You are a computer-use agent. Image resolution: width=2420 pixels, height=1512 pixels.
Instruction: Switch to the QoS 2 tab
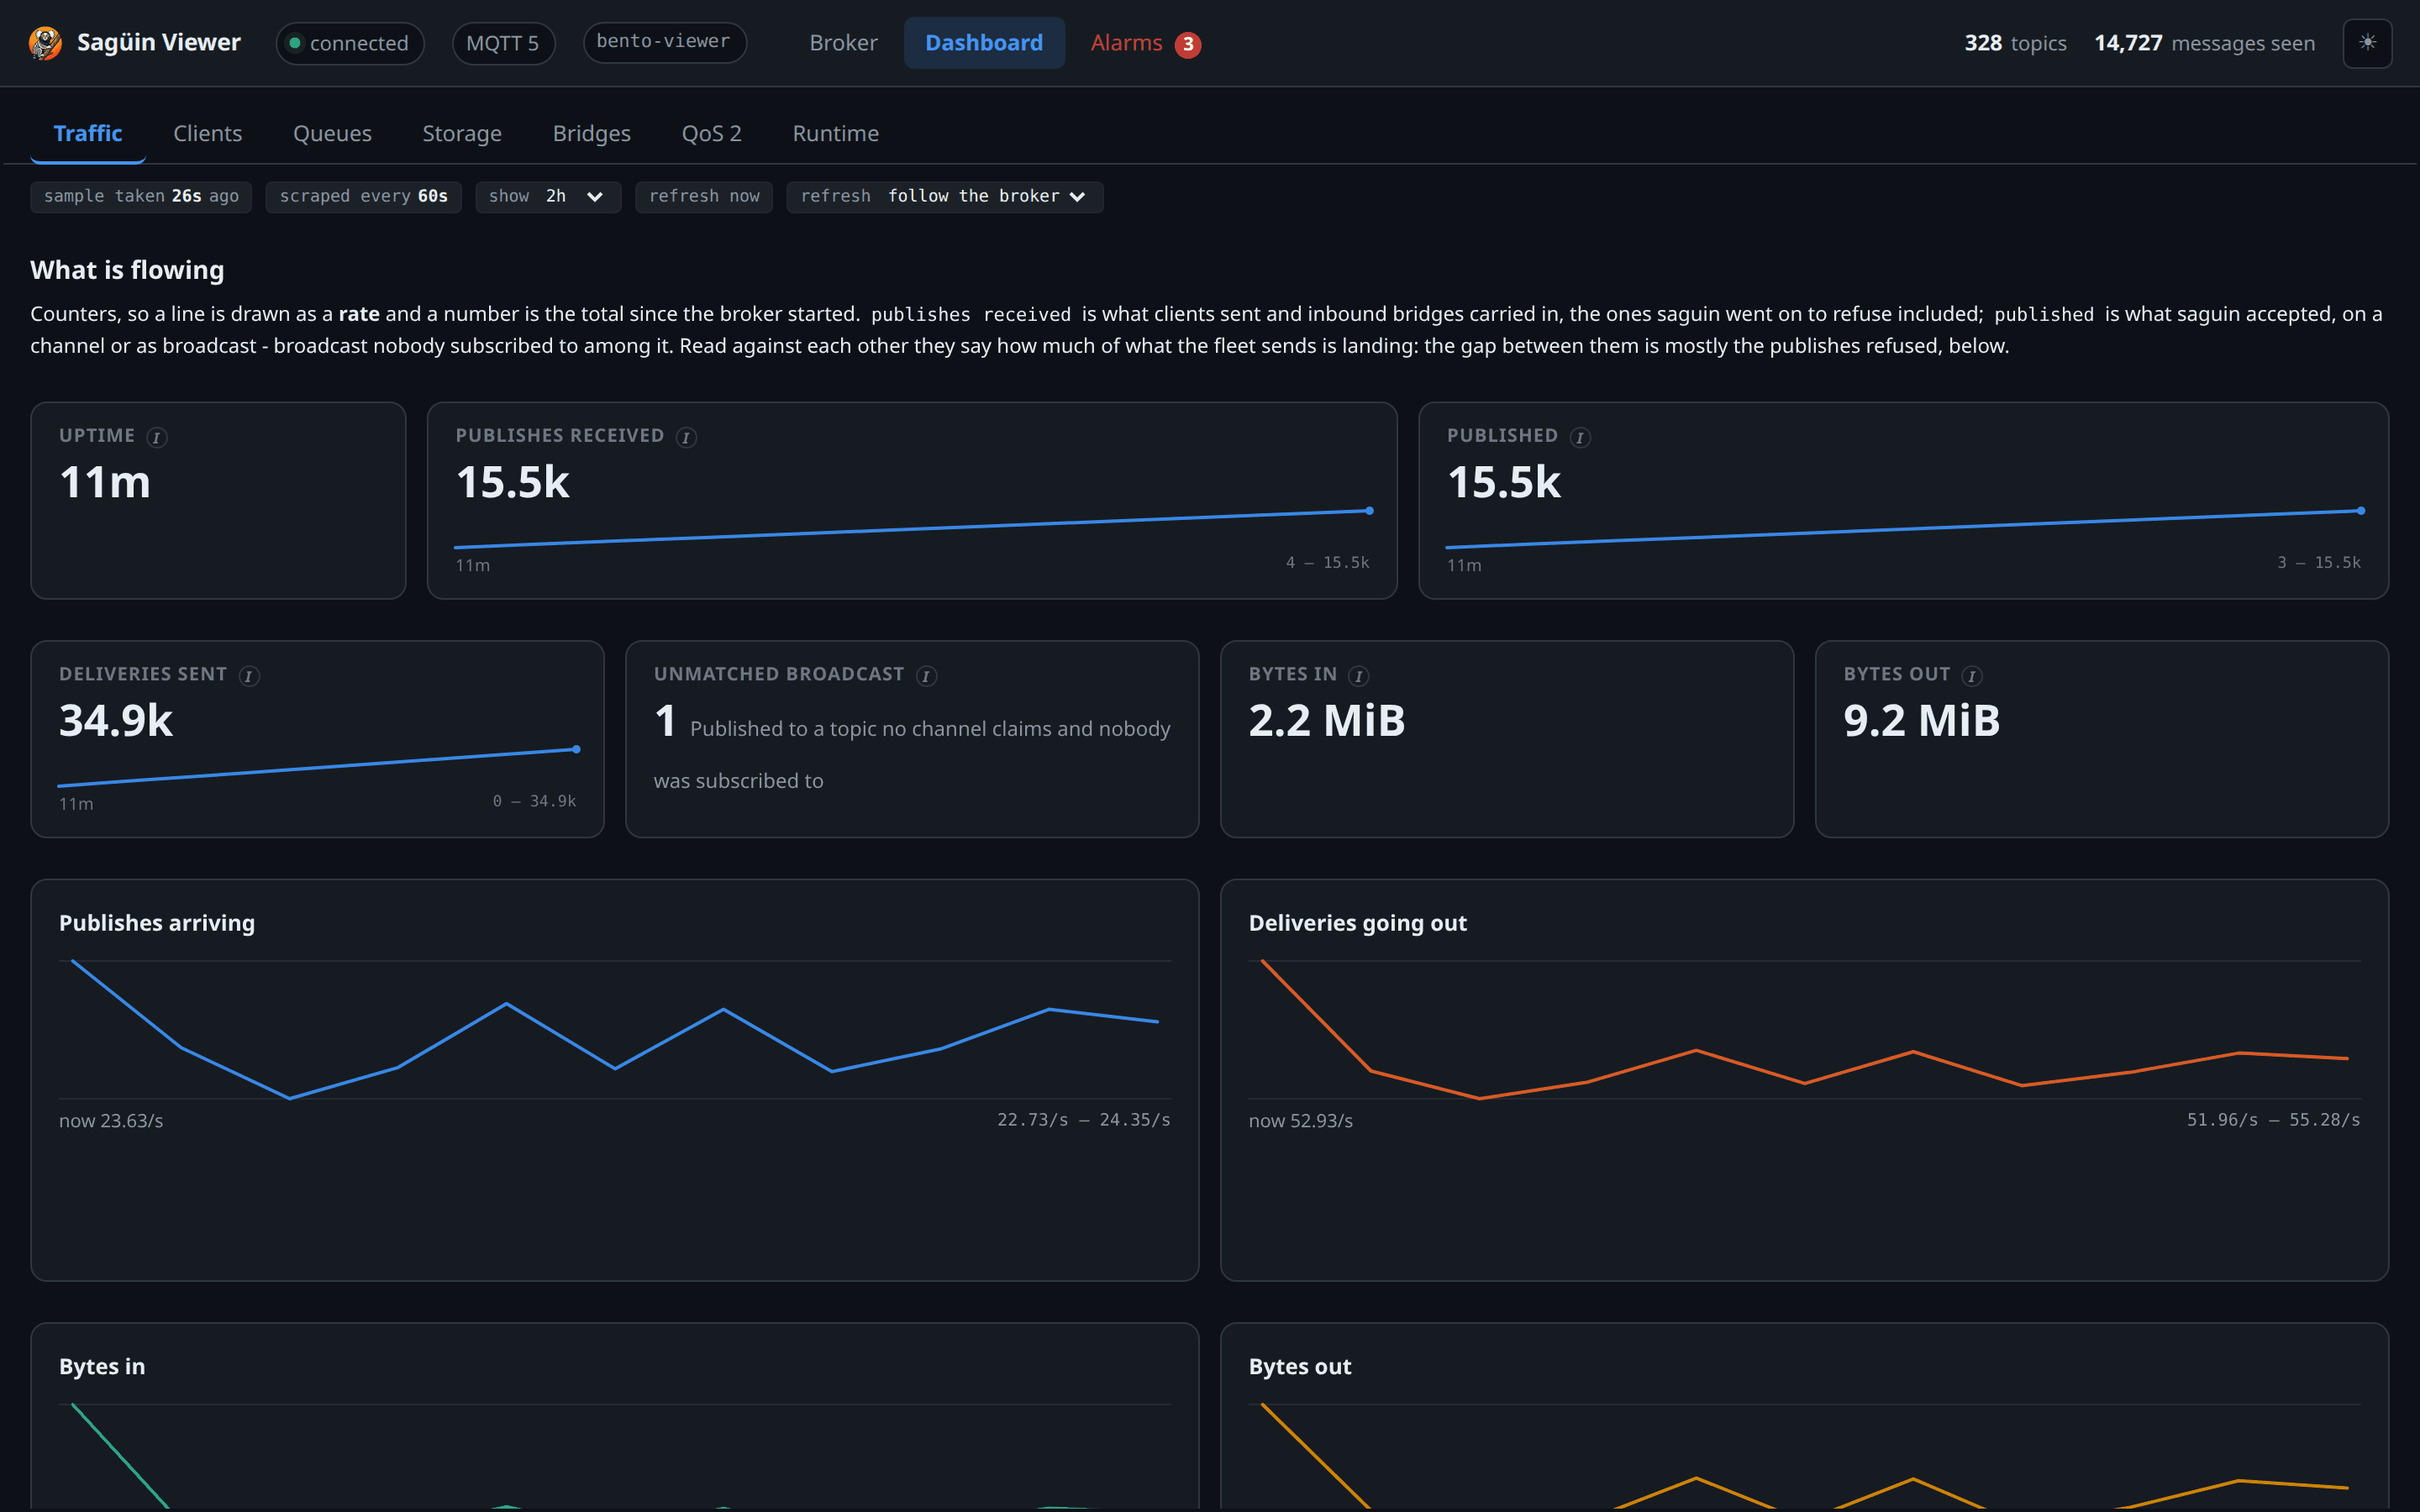712,133
